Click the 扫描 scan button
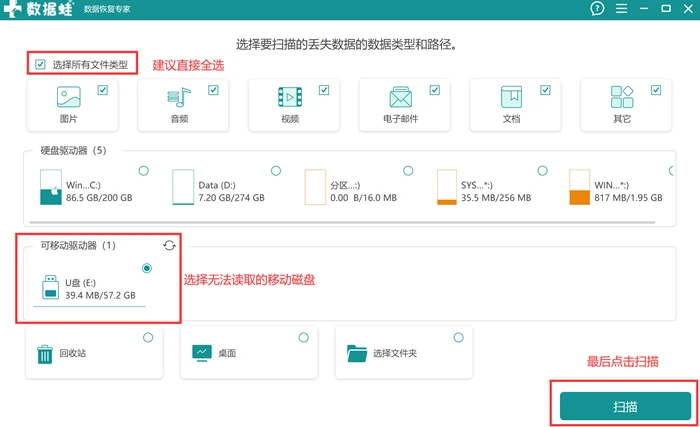700x427 pixels. click(625, 406)
